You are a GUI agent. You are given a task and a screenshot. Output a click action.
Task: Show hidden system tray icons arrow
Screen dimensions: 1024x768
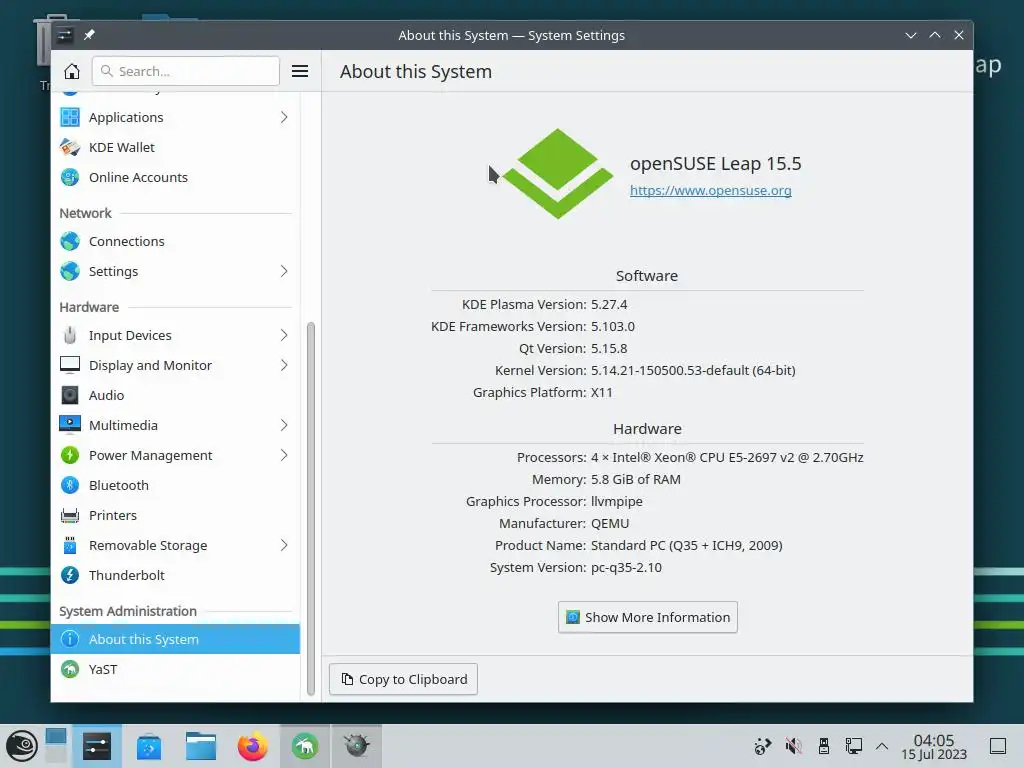(x=882, y=746)
